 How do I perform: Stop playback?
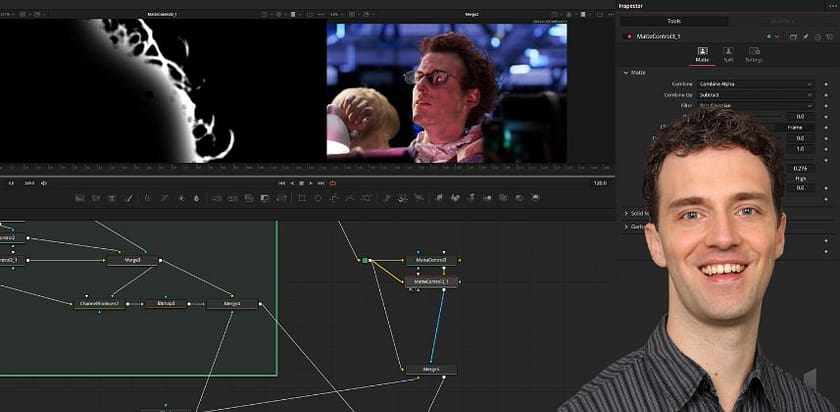(x=302, y=183)
